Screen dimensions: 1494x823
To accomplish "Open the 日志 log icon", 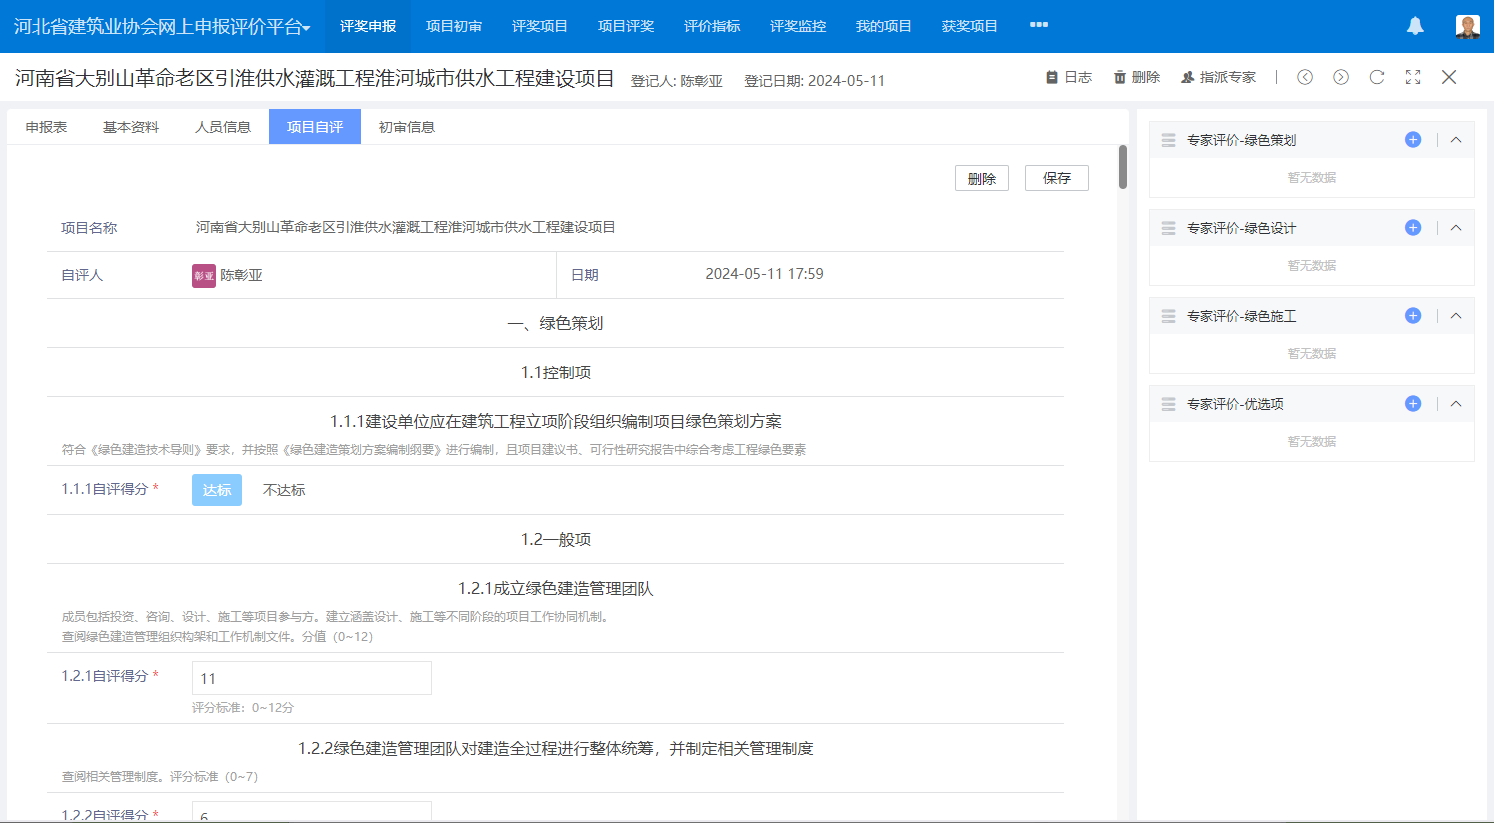I will [1052, 77].
